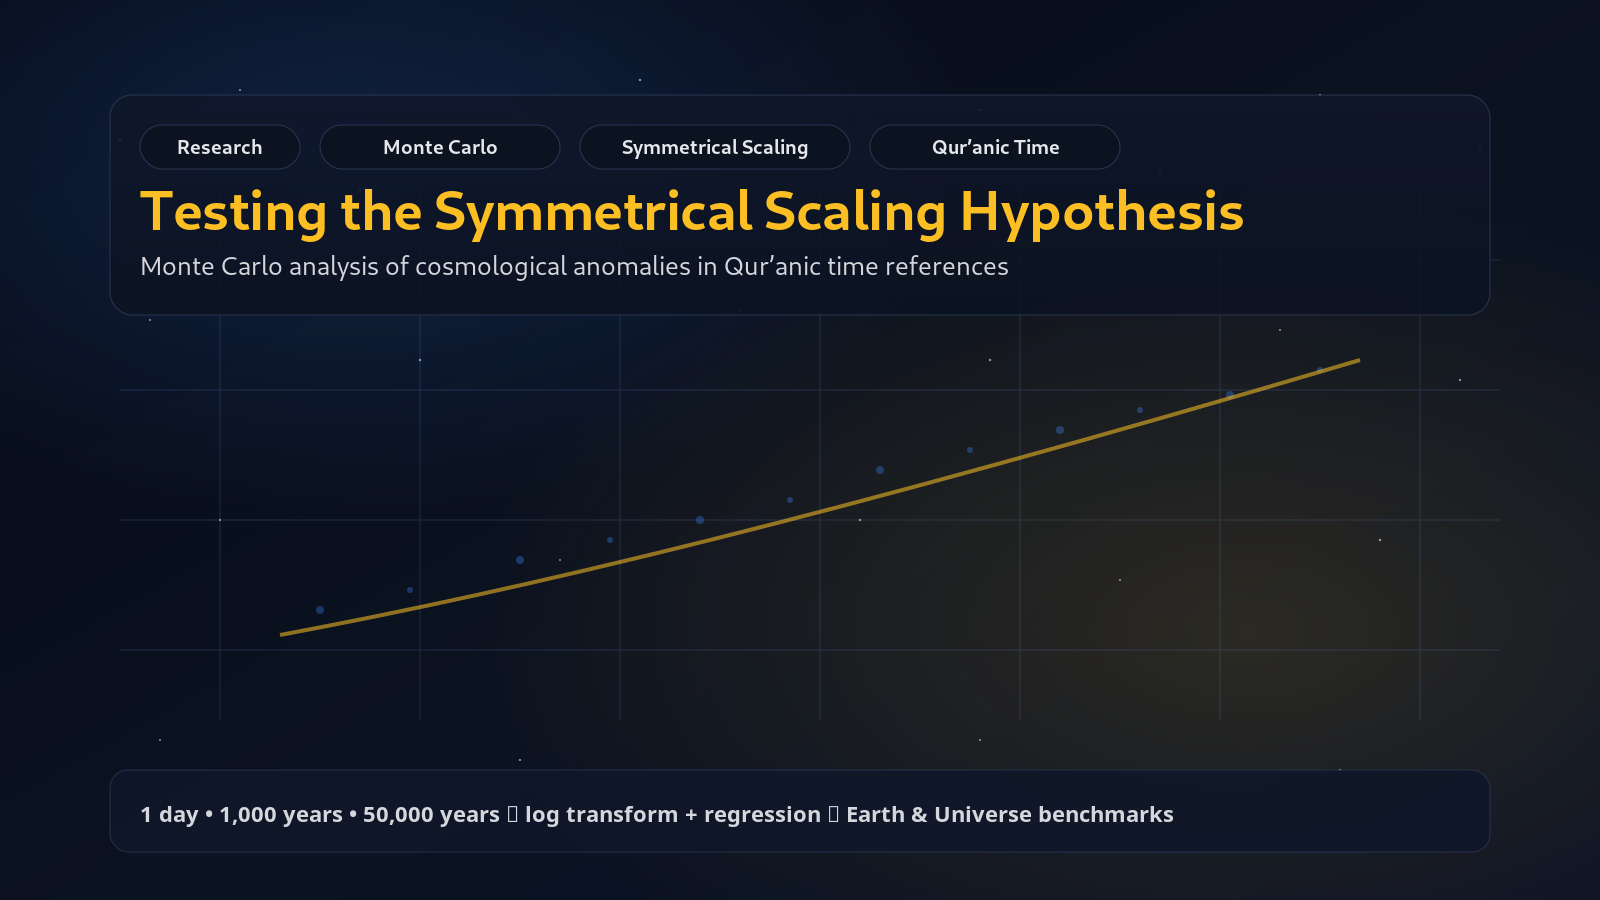Click '1 day' in the bottom caption
1600x900 pixels.
pos(169,815)
